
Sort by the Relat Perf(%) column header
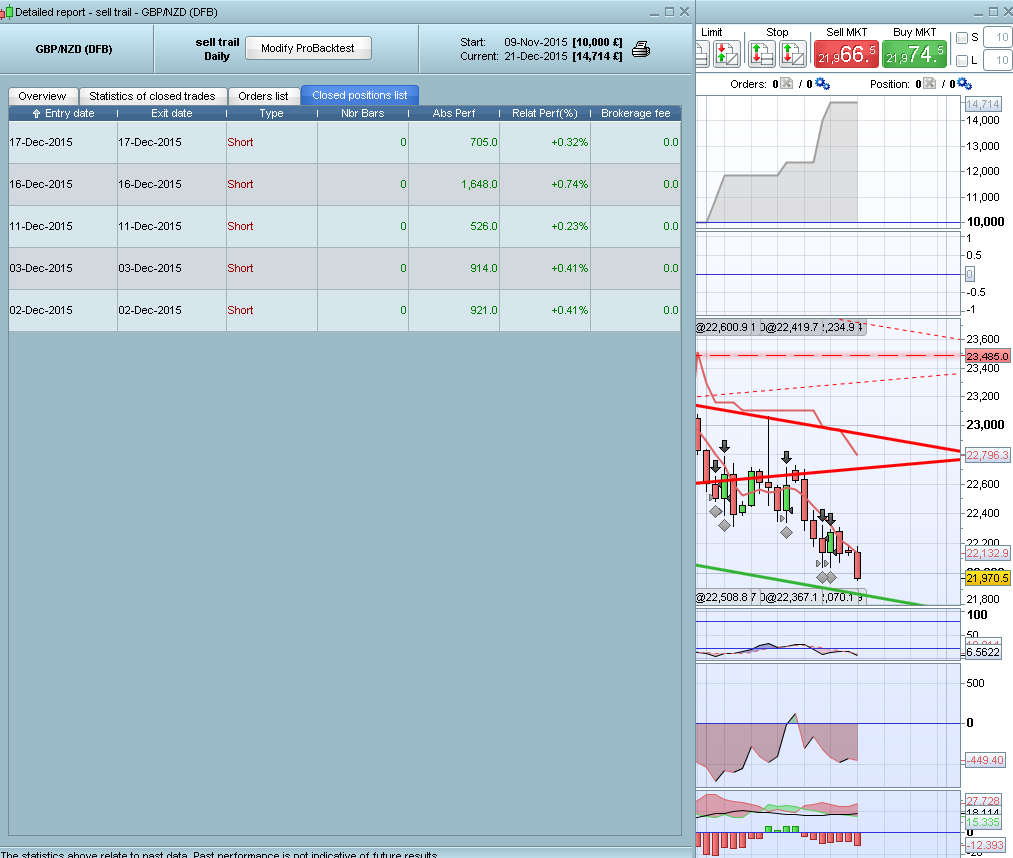pos(545,113)
